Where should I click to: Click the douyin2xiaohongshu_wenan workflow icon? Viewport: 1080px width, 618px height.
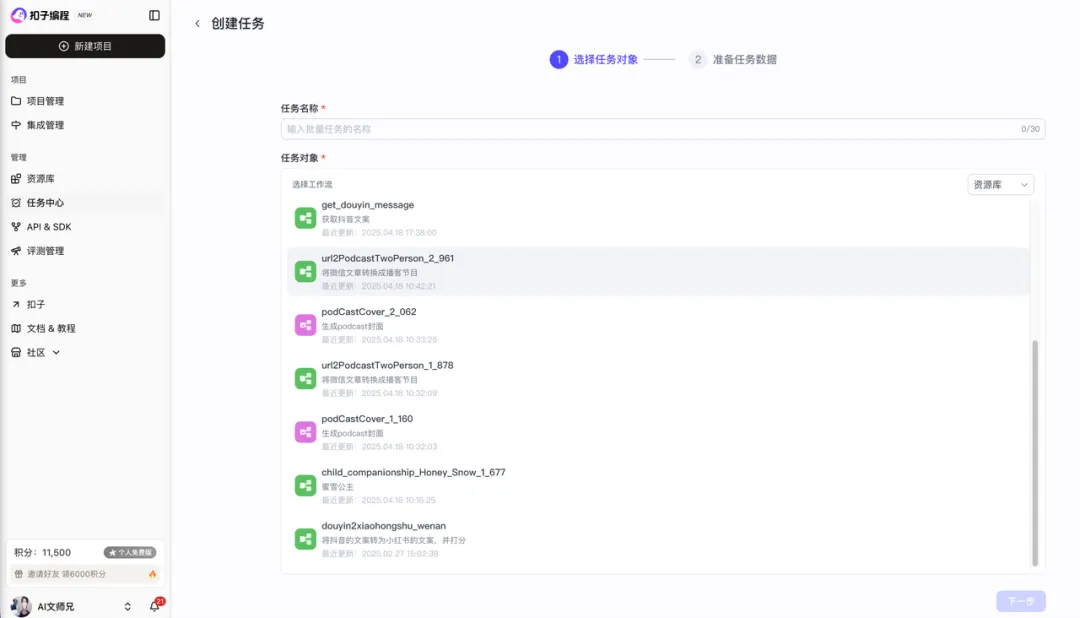(x=305, y=539)
